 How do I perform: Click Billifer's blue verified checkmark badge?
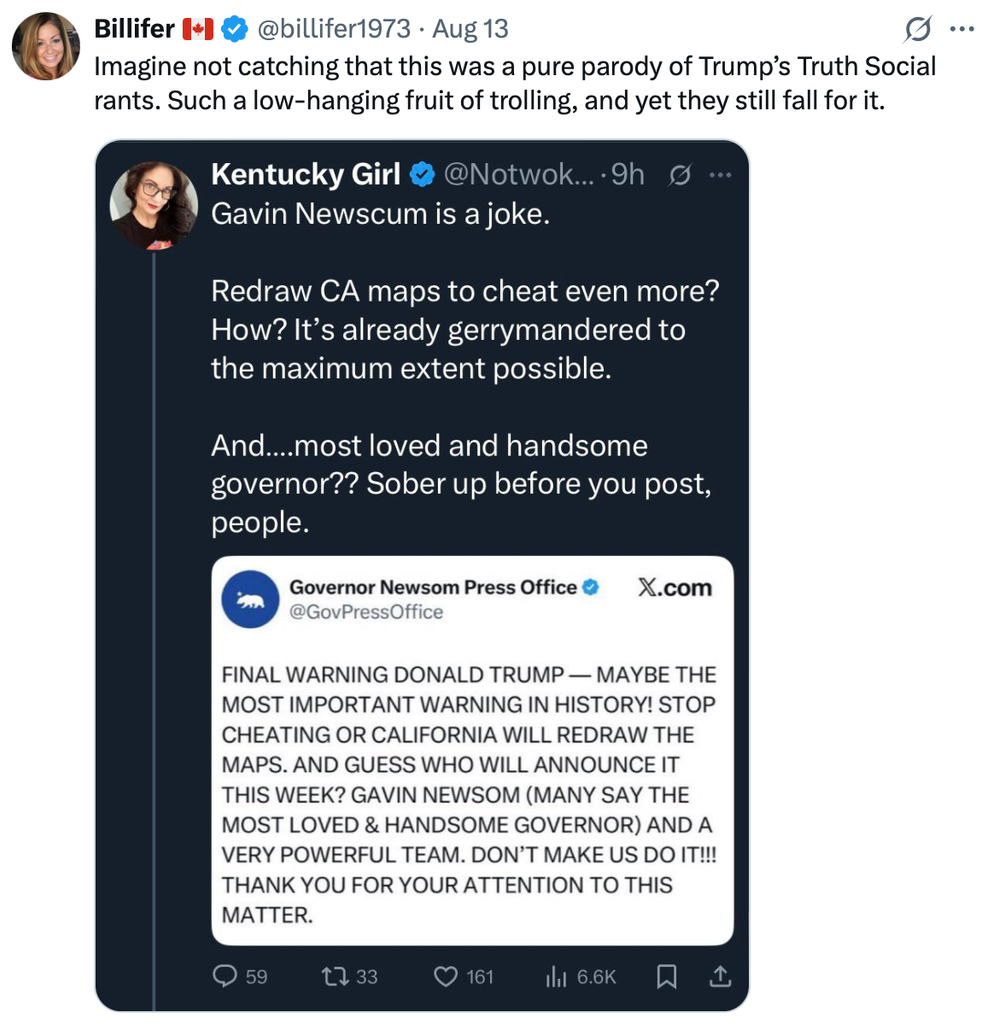click(x=234, y=30)
